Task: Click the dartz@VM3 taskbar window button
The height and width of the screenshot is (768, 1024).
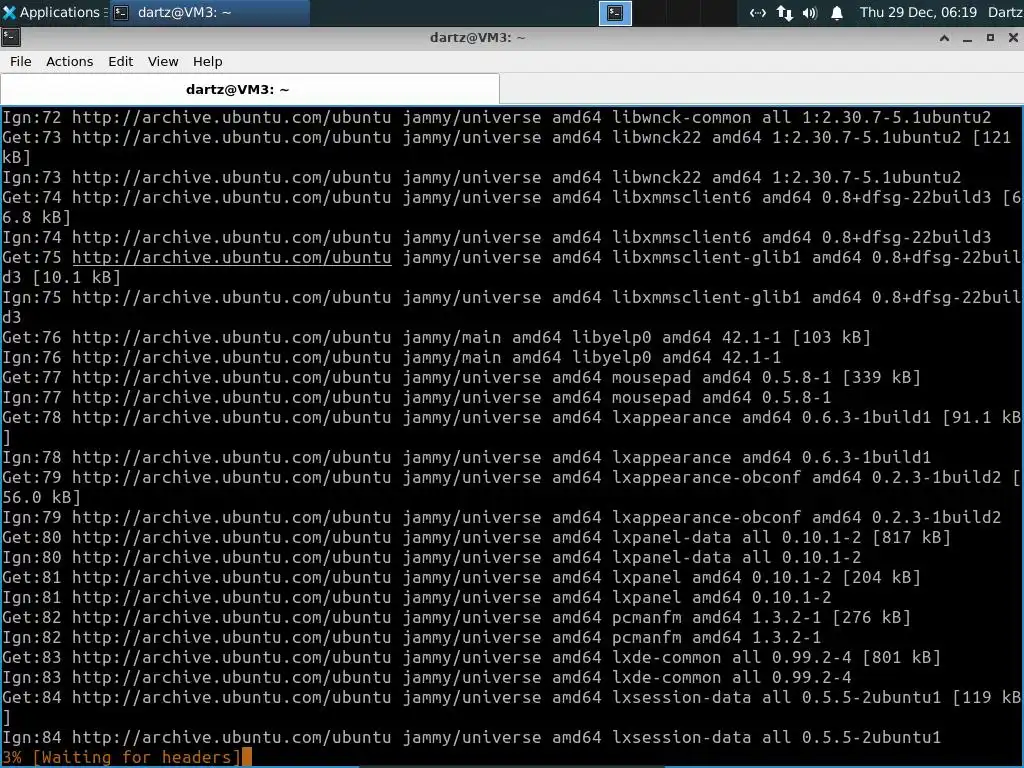Action: pos(208,12)
